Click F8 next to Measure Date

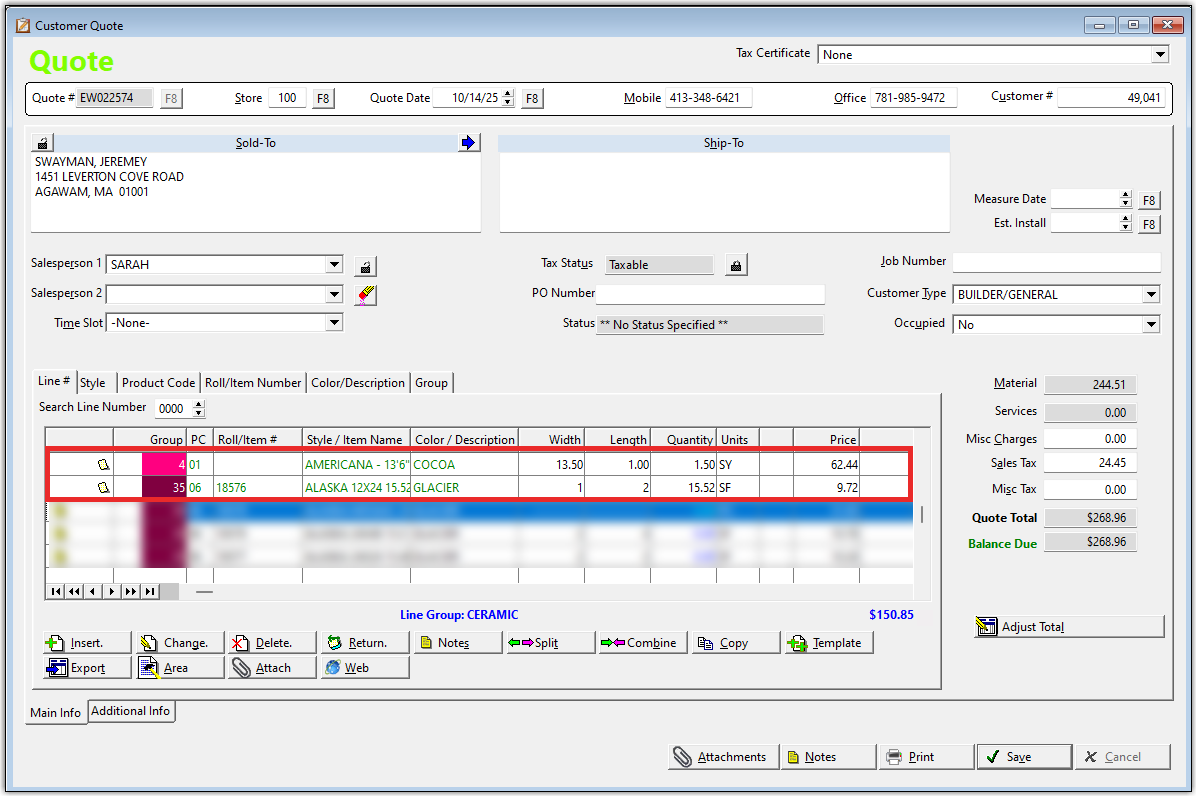pos(1149,200)
